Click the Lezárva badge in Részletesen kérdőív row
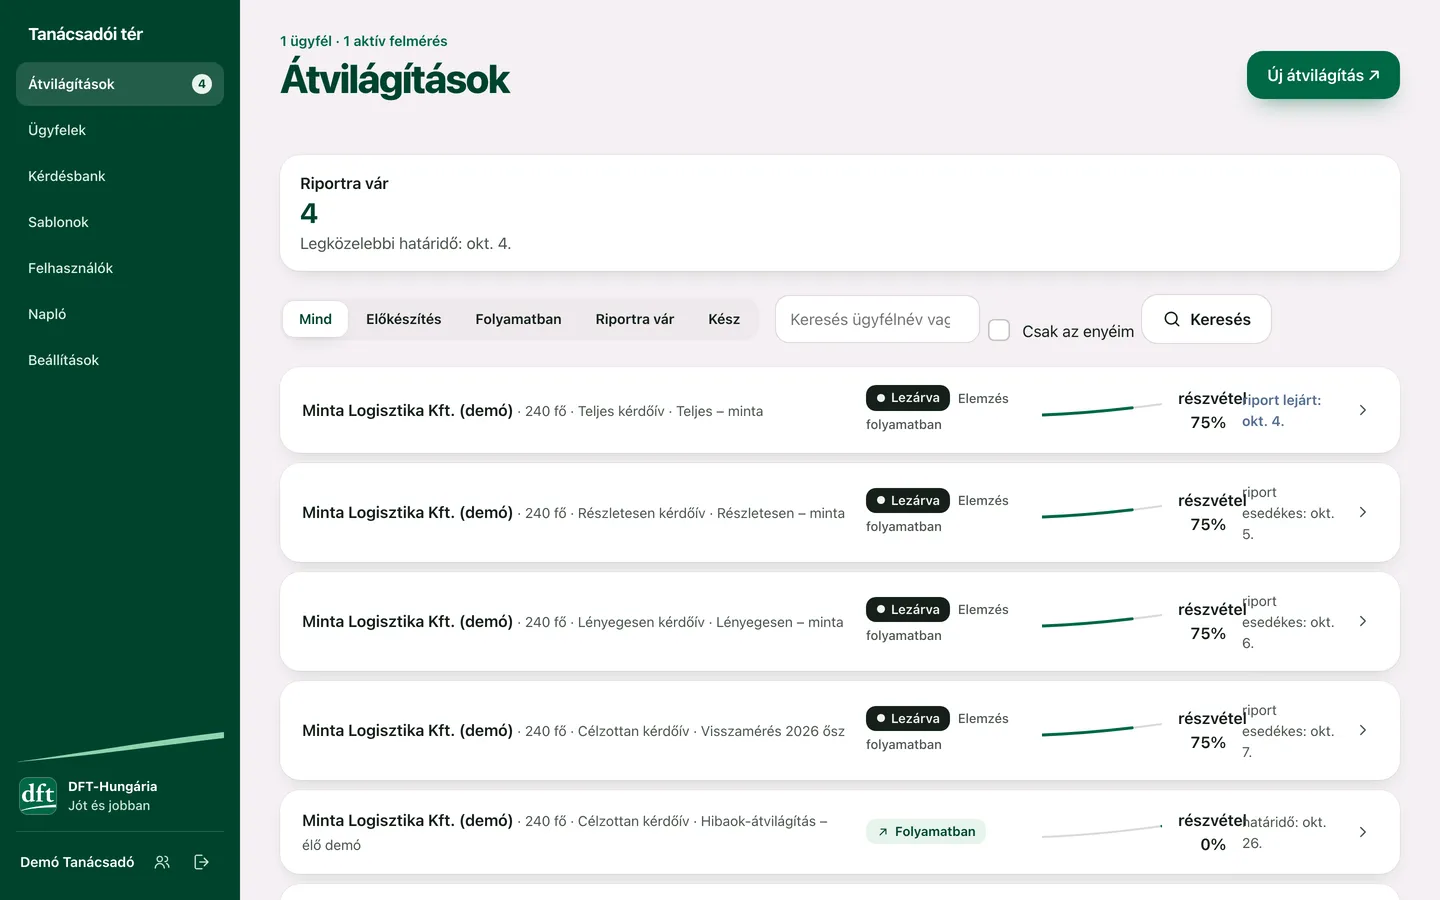The width and height of the screenshot is (1440, 900). (907, 500)
